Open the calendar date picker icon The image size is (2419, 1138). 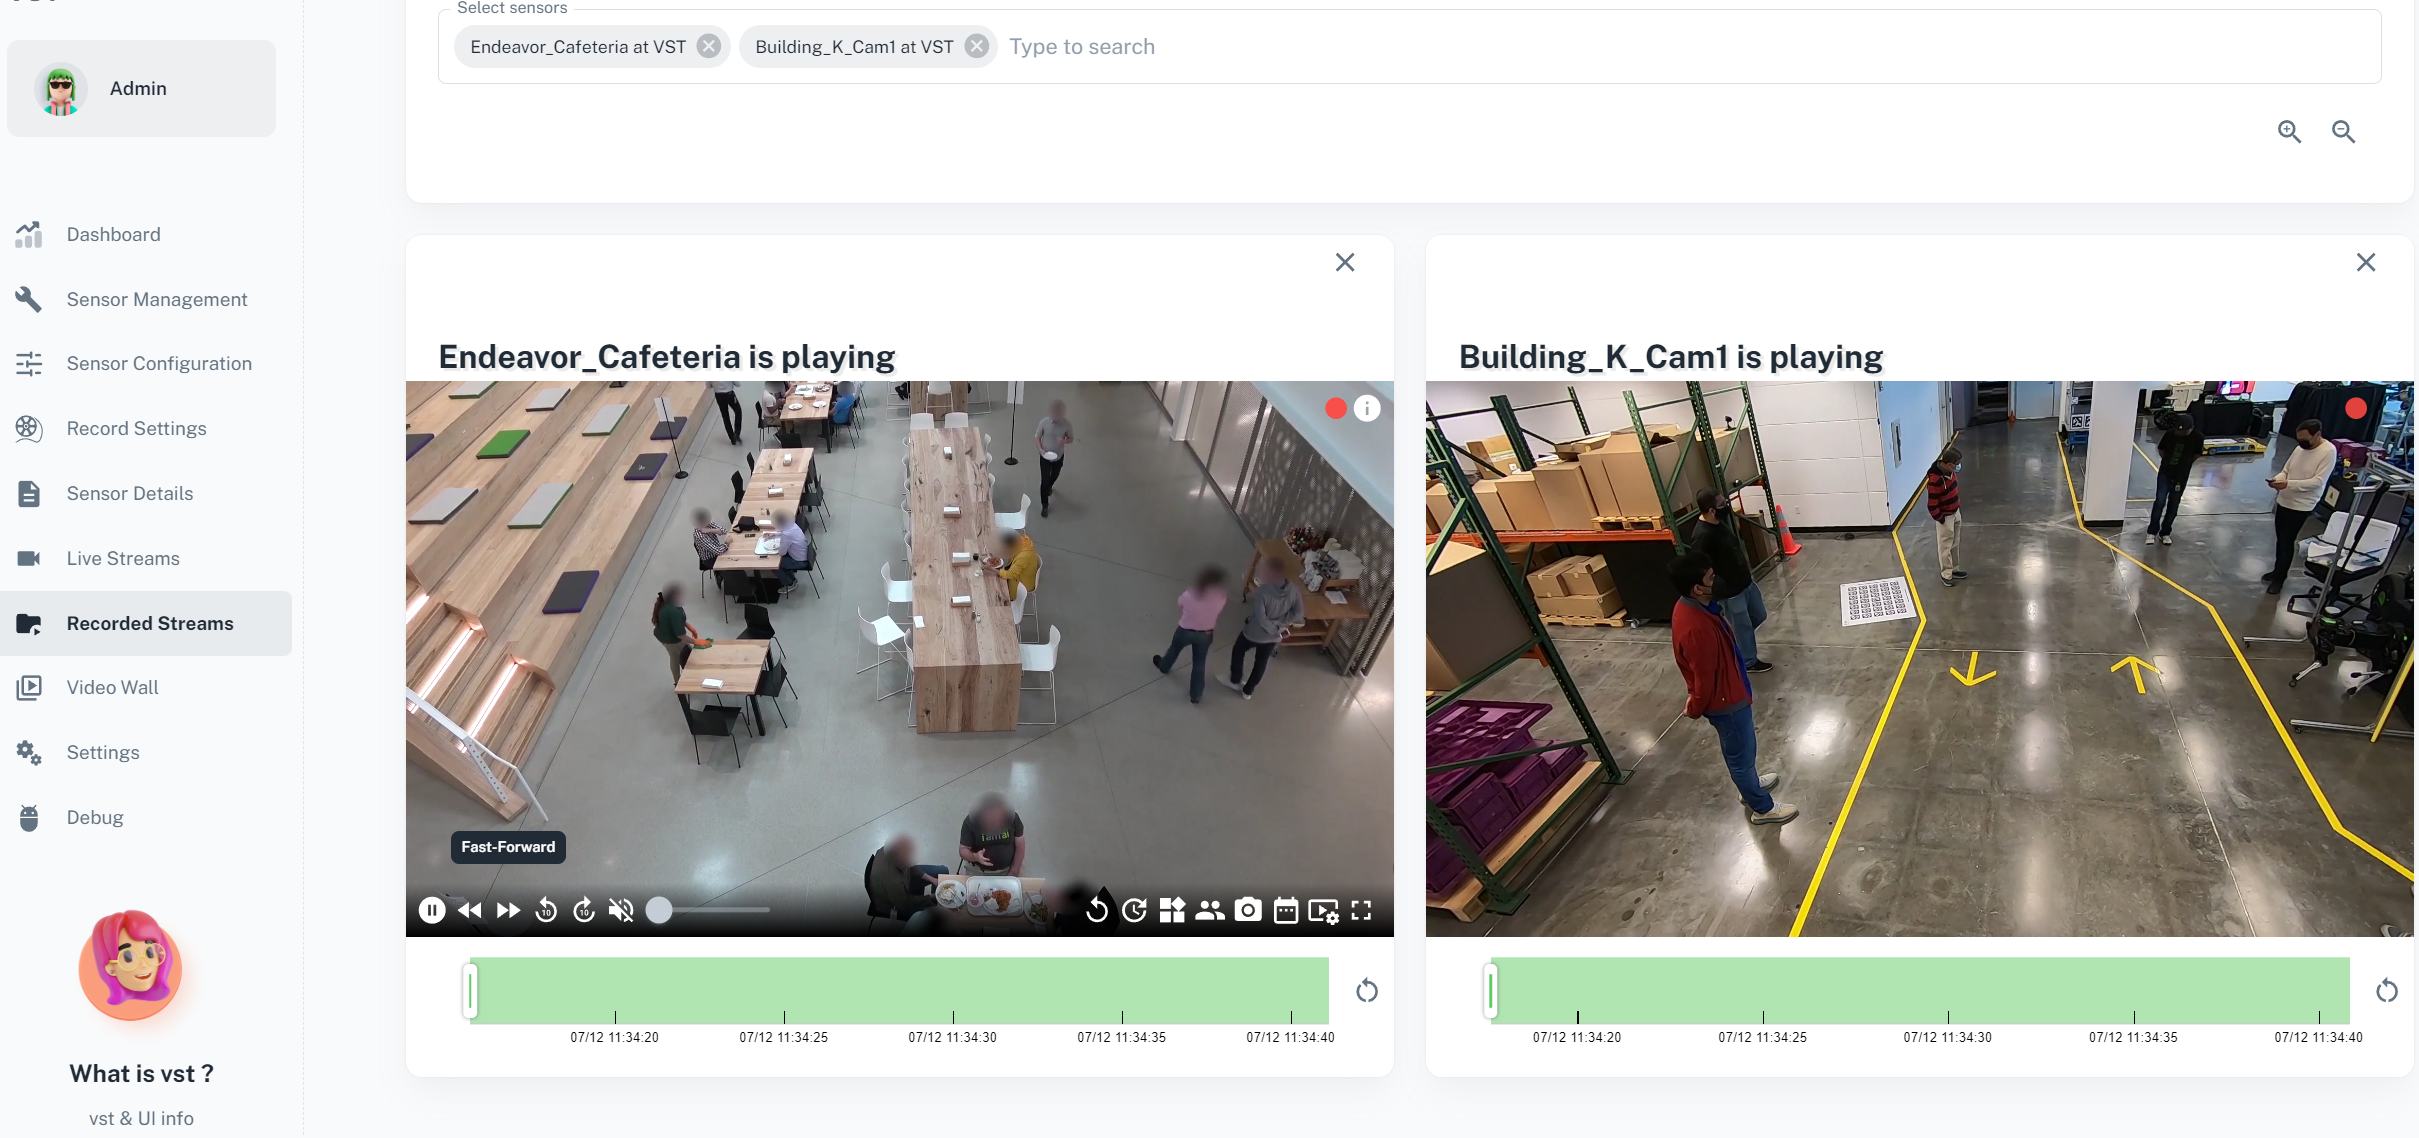(1286, 910)
